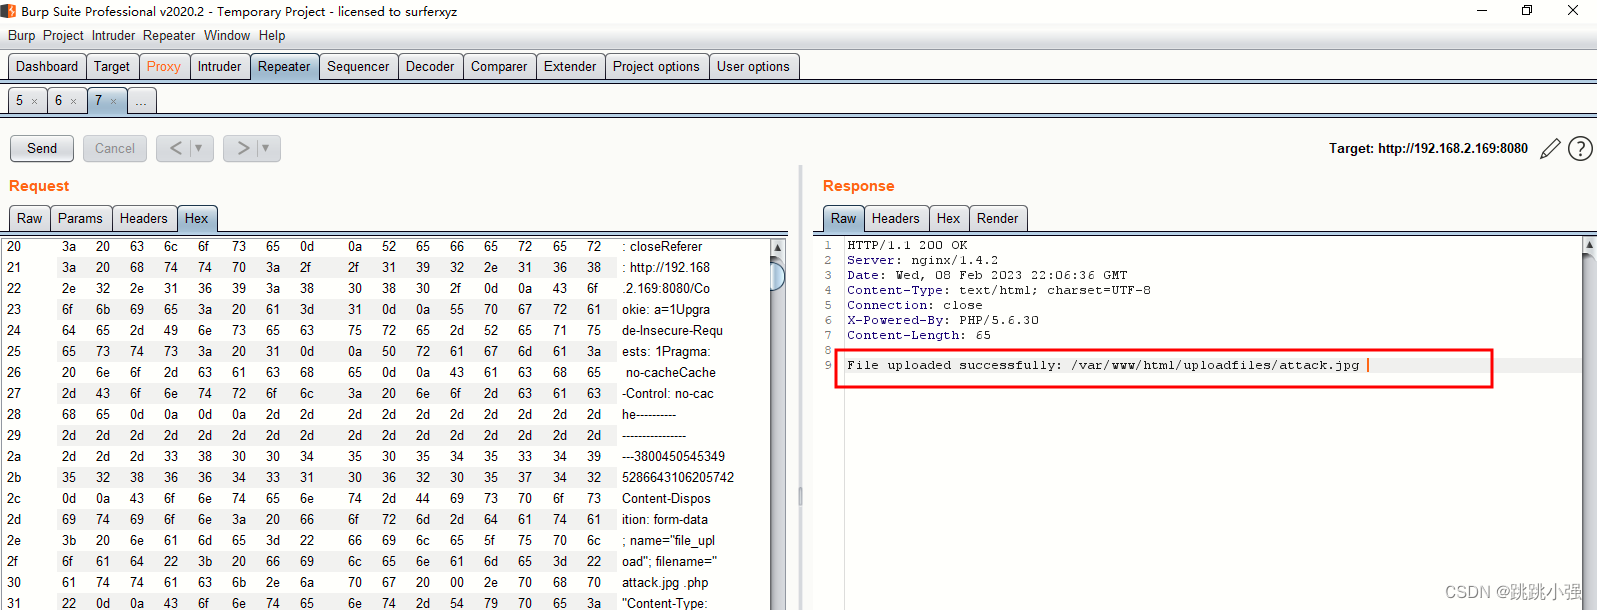Click the 'Target: http://192.168.2.169:8080' label
1597x610 pixels.
point(1428,149)
